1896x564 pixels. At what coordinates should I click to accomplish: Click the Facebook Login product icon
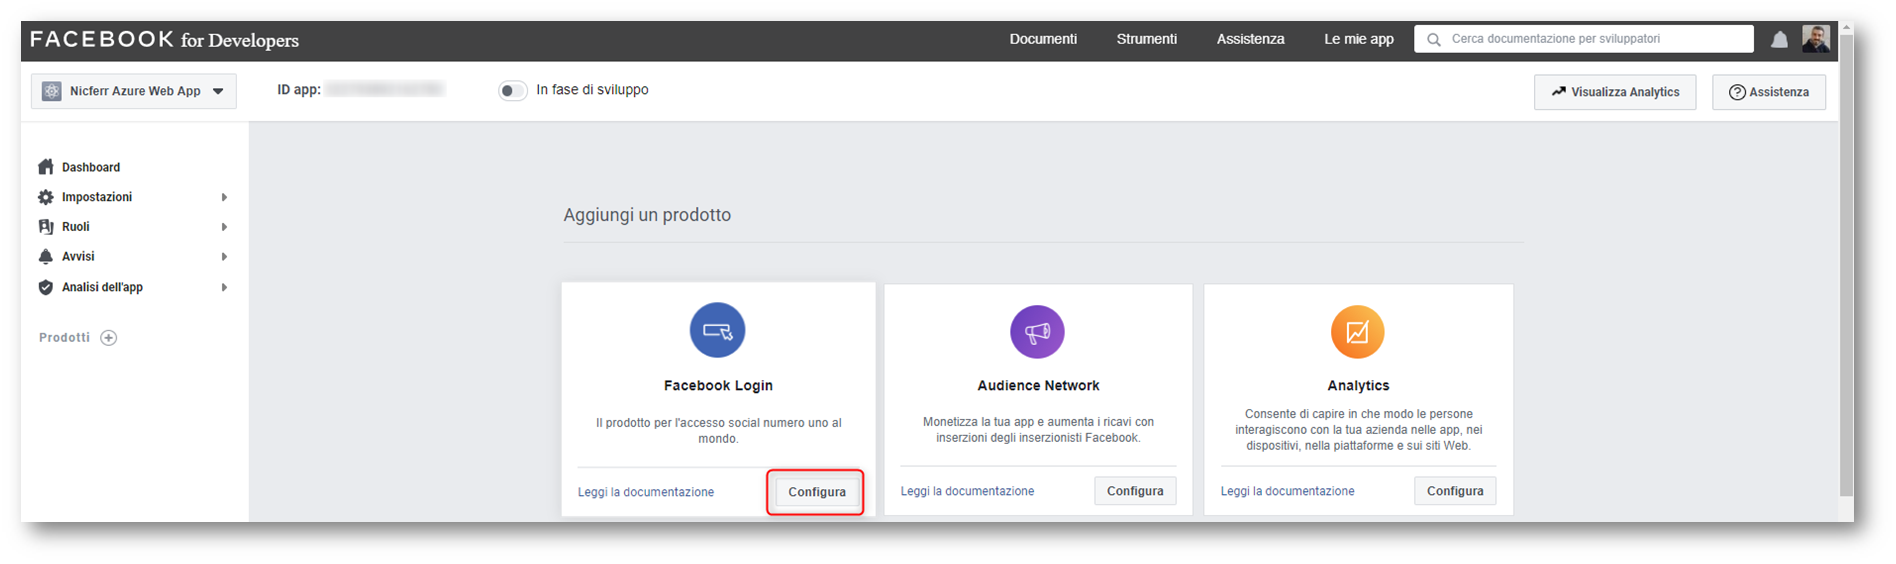click(x=718, y=330)
